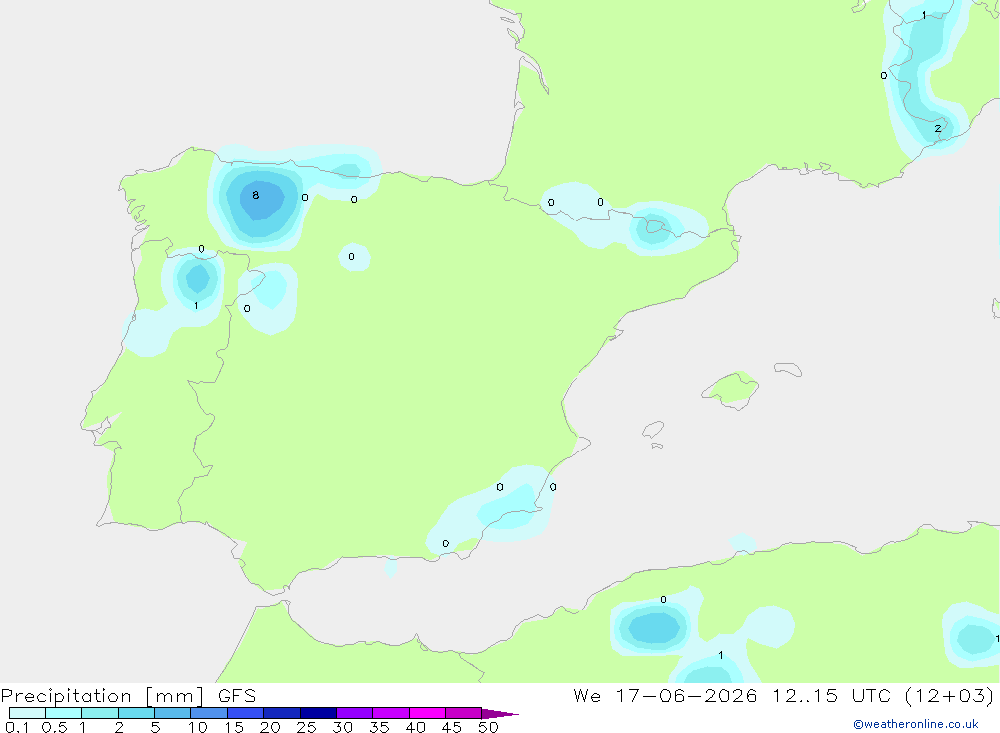Pick the 10–15 mm legend swatch
Image resolution: width=1000 pixels, height=733 pixels.
[x=209, y=713]
